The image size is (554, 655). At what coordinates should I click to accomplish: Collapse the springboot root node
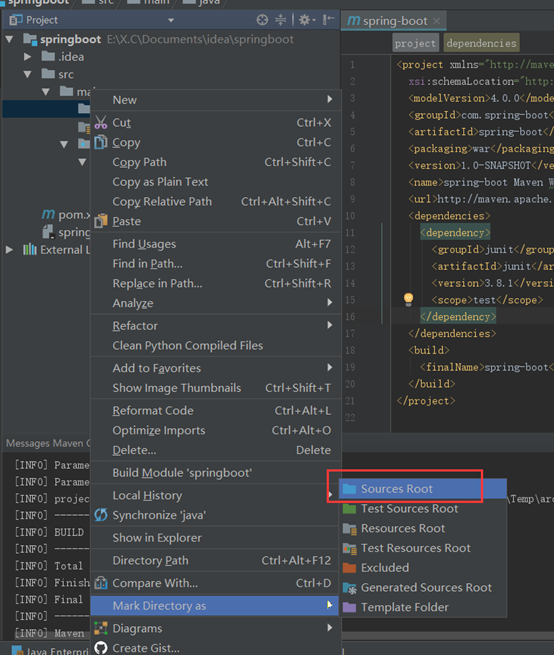coord(9,39)
